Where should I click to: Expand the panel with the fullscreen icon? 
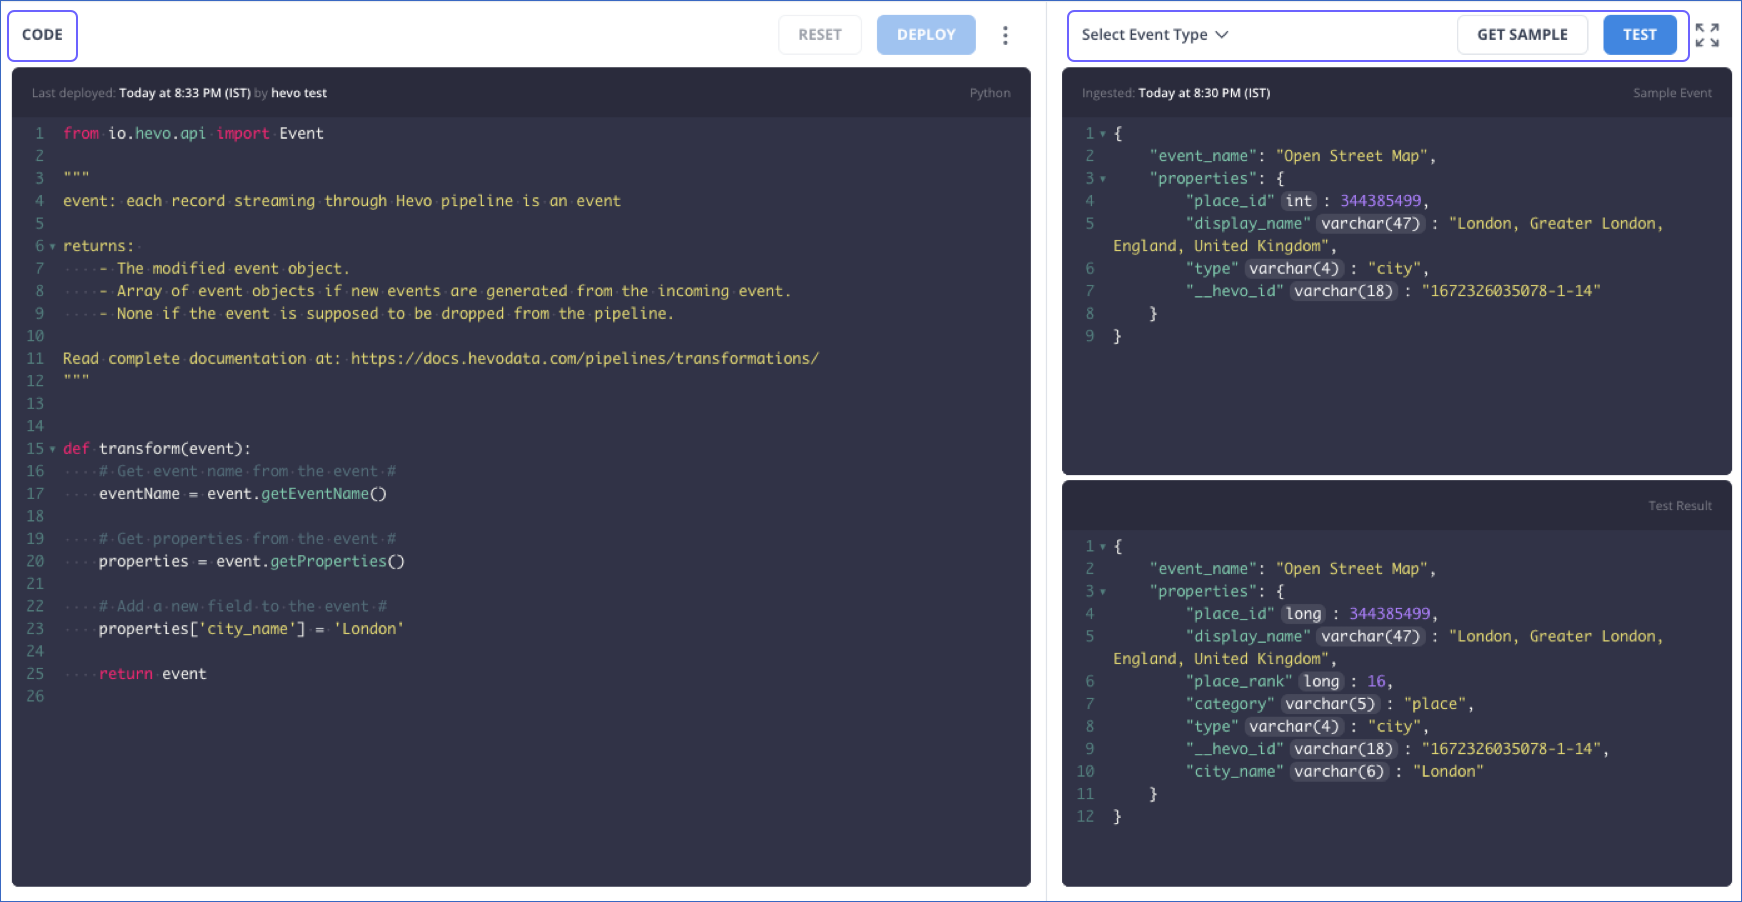(1708, 35)
